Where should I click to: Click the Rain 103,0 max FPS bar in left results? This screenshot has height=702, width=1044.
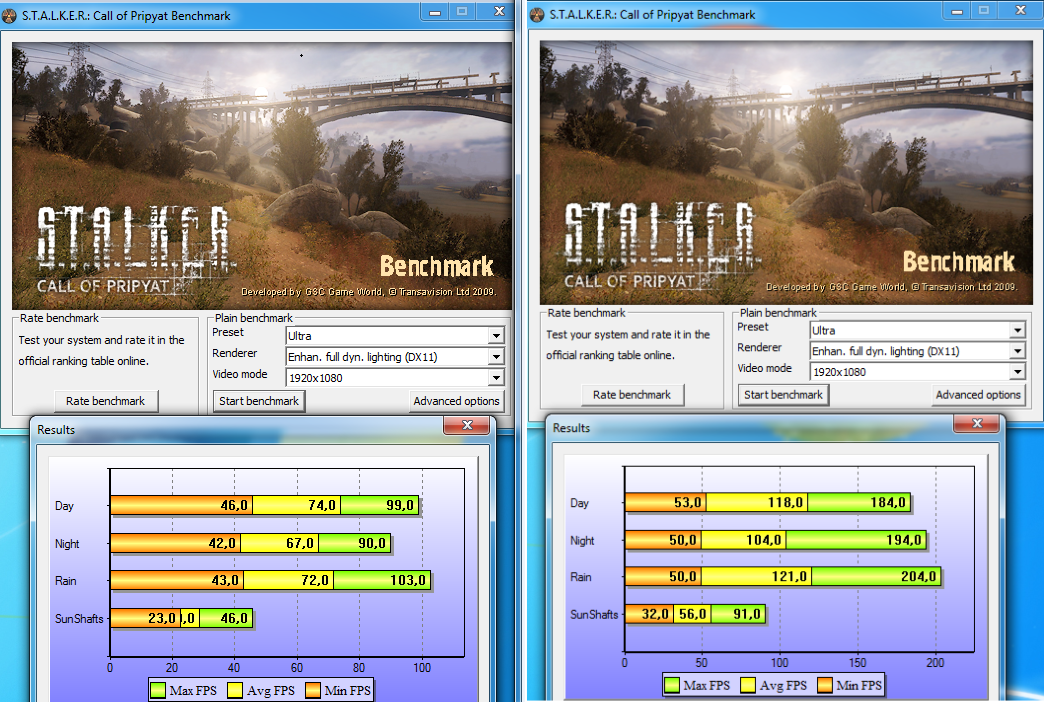[382, 580]
